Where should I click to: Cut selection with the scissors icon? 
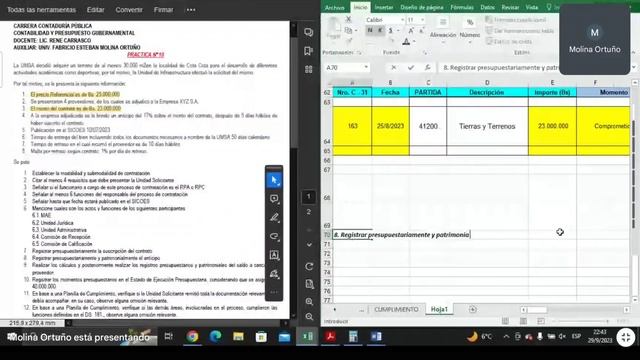(348, 19)
